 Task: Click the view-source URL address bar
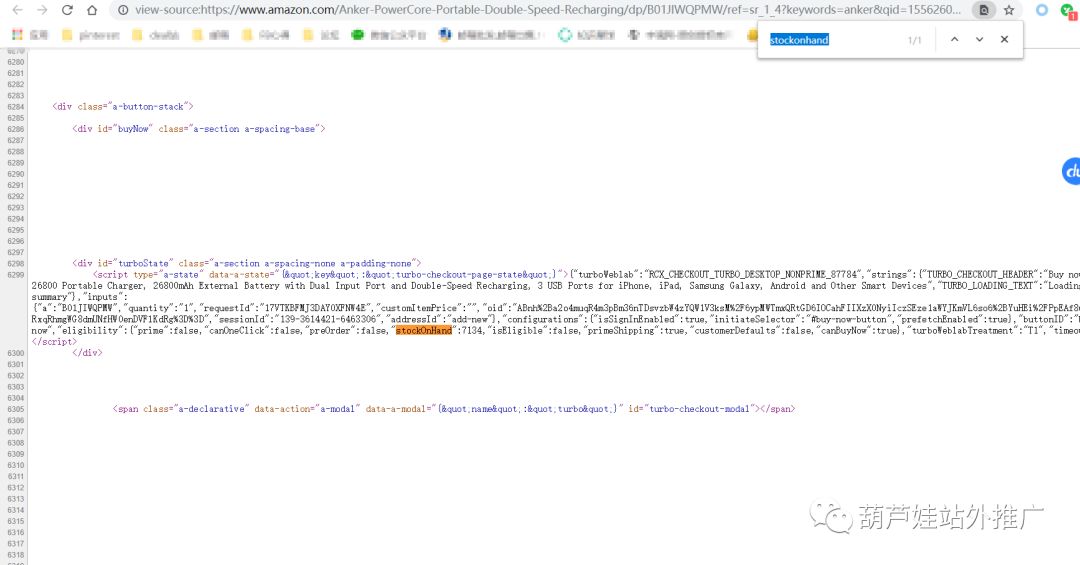(548, 10)
